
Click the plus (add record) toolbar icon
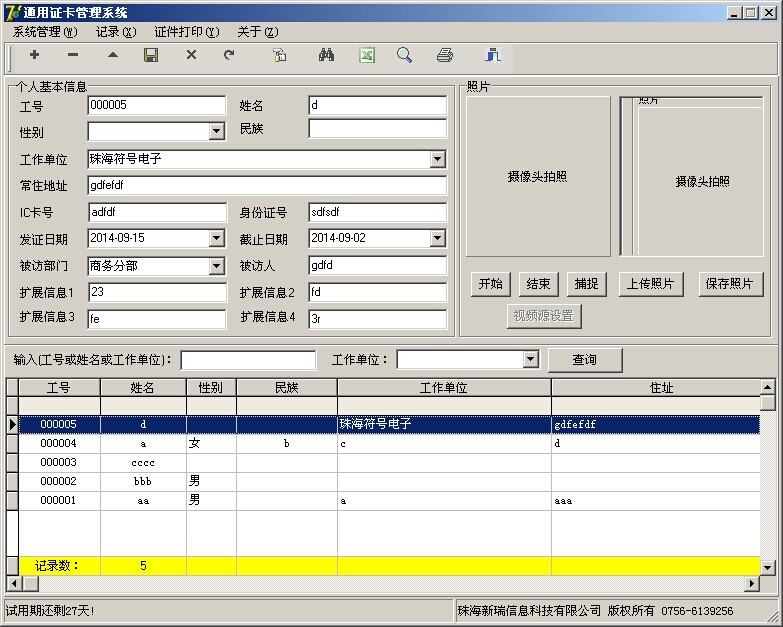pos(34,55)
